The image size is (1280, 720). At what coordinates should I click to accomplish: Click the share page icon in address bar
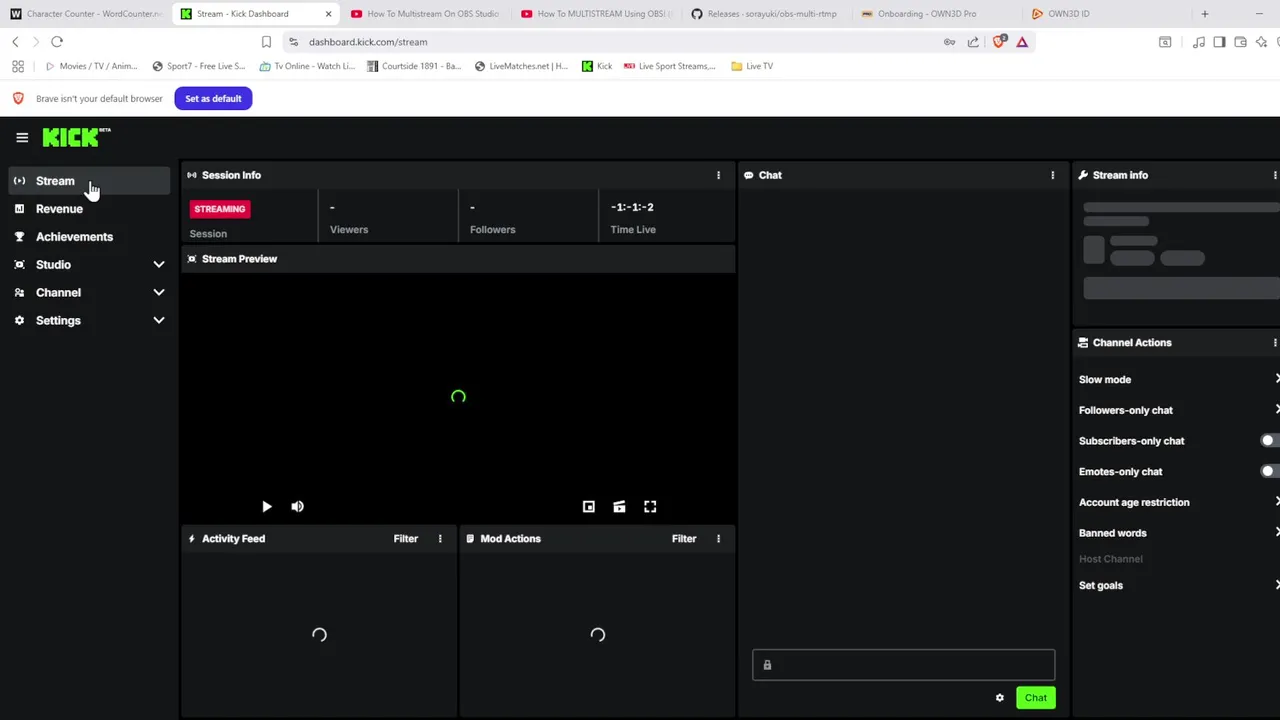(973, 42)
